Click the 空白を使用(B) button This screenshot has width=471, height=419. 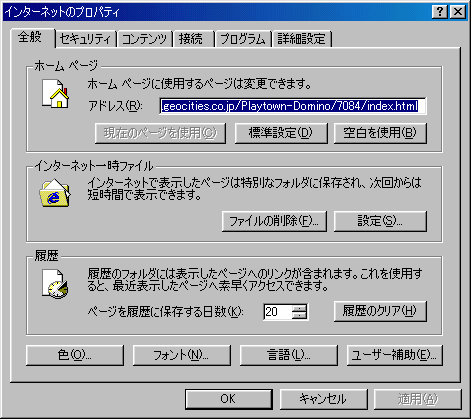[x=380, y=133]
